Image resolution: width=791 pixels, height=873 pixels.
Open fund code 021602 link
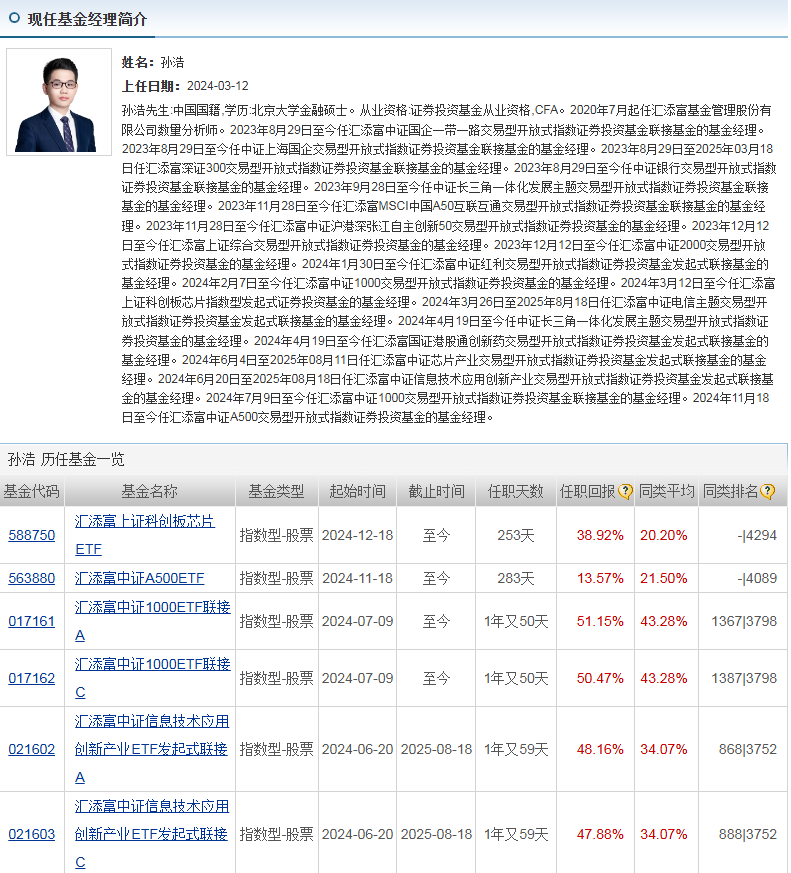(x=32, y=749)
